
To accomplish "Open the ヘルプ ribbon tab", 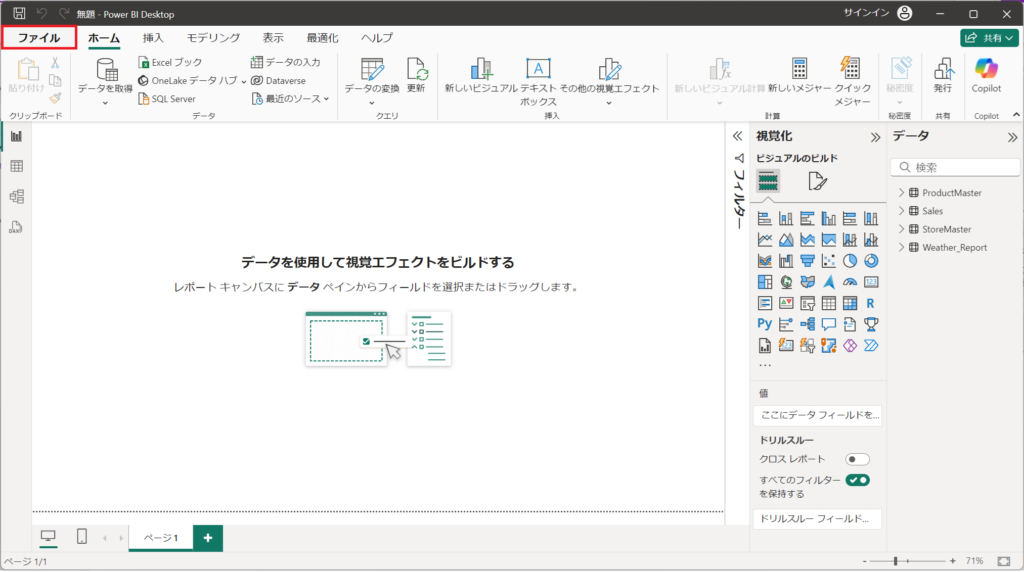I will tap(377, 38).
